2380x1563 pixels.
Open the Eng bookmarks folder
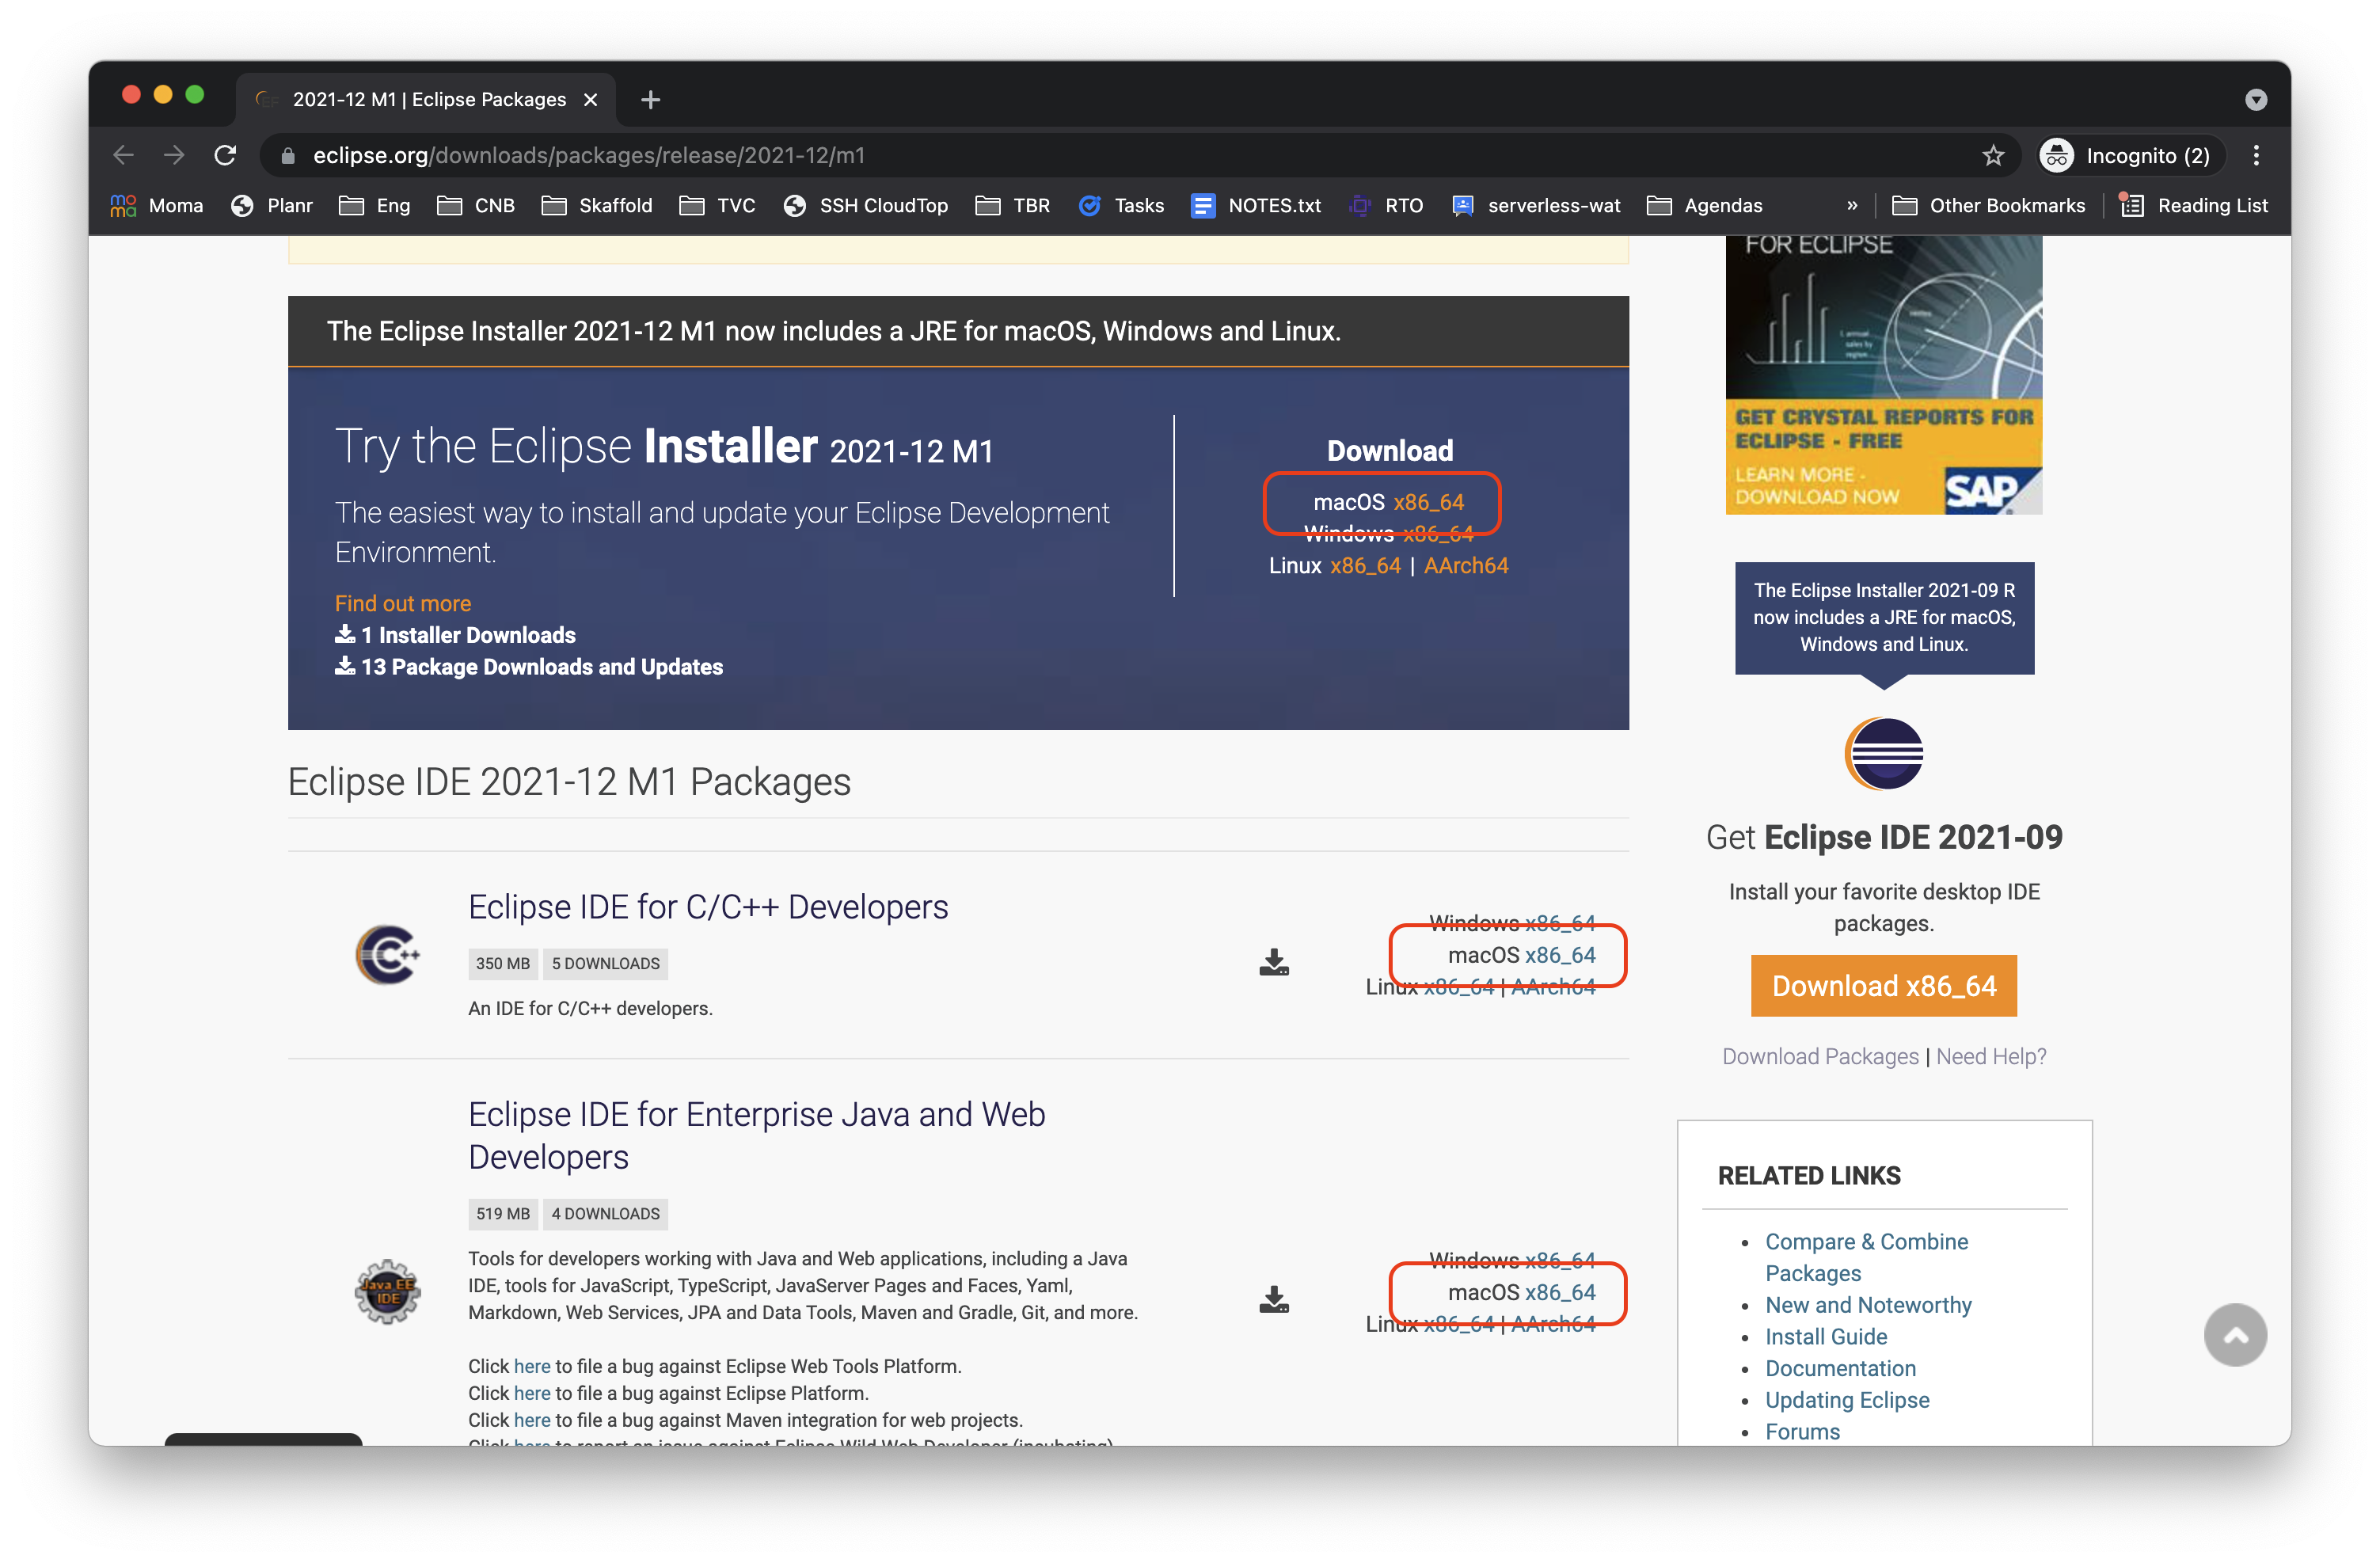tap(374, 205)
